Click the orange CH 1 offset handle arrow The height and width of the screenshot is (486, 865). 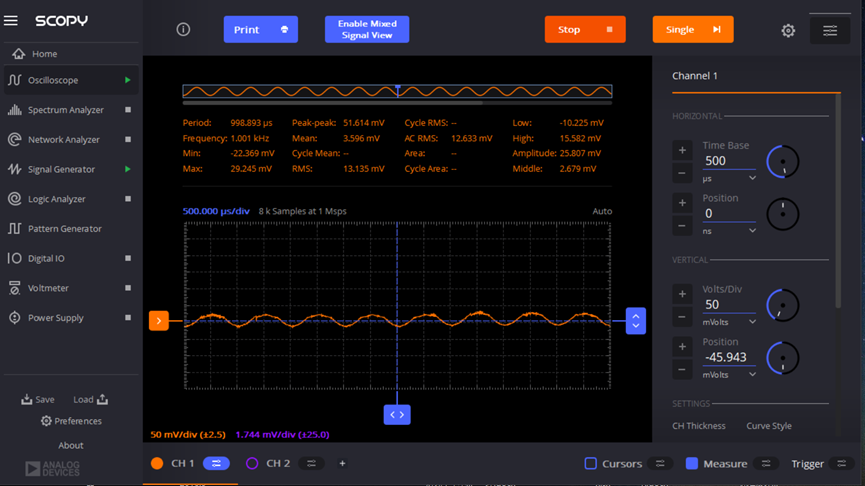click(x=159, y=321)
